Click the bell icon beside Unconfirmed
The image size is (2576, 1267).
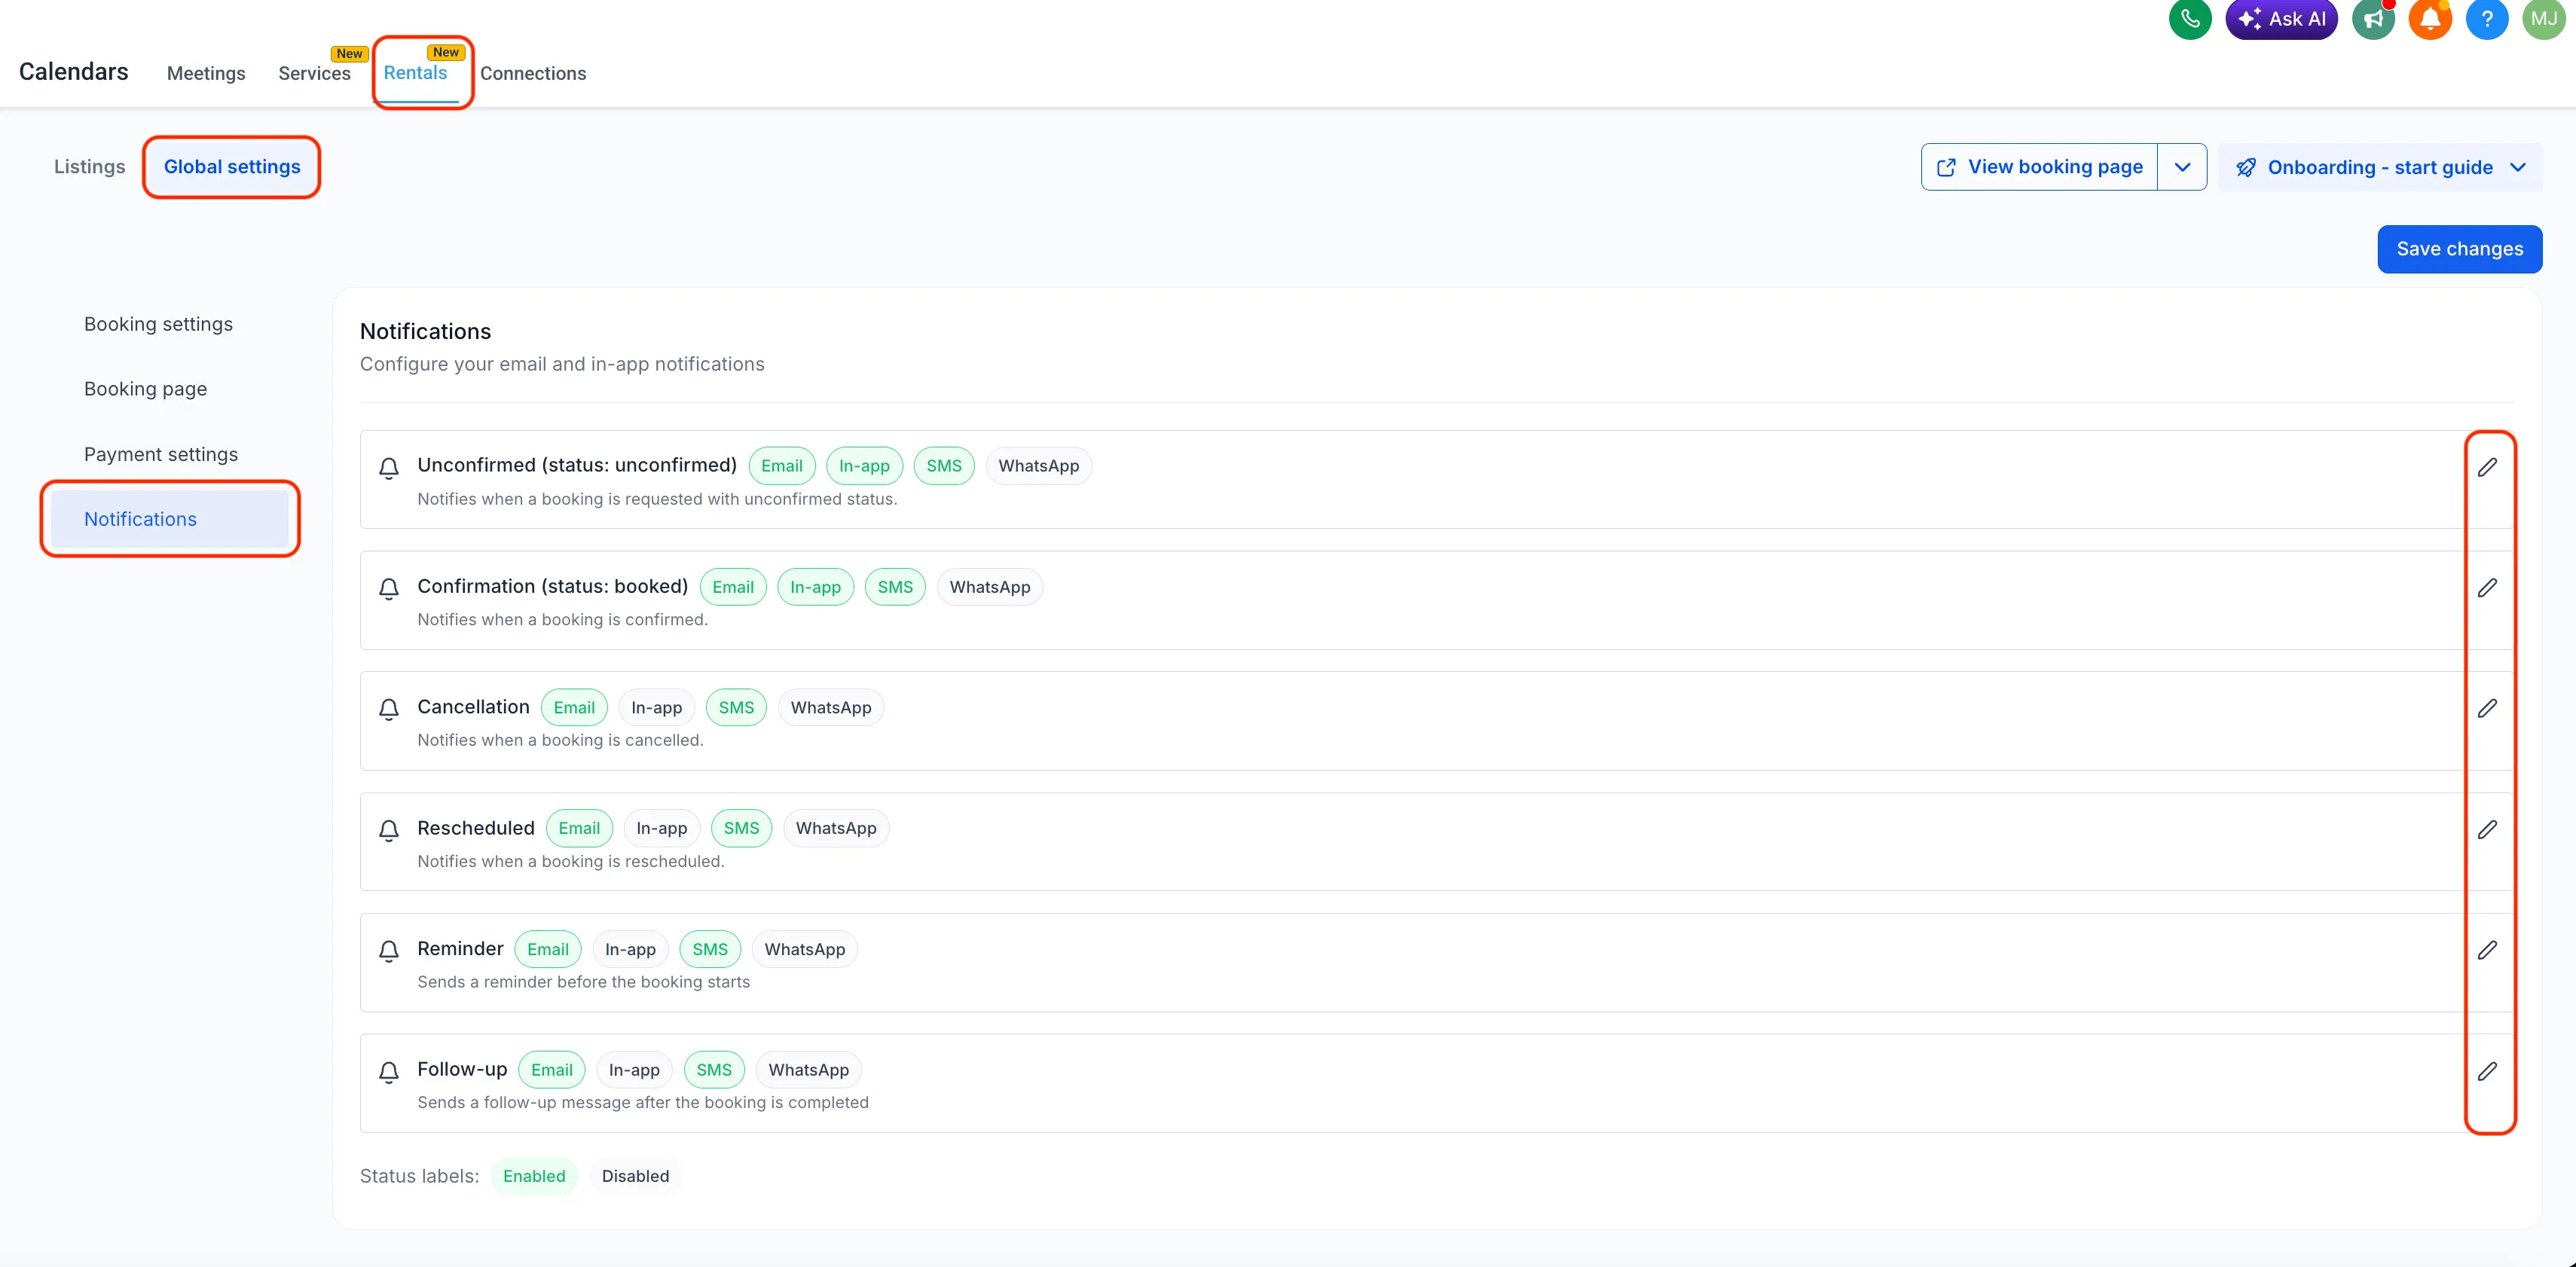(389, 468)
